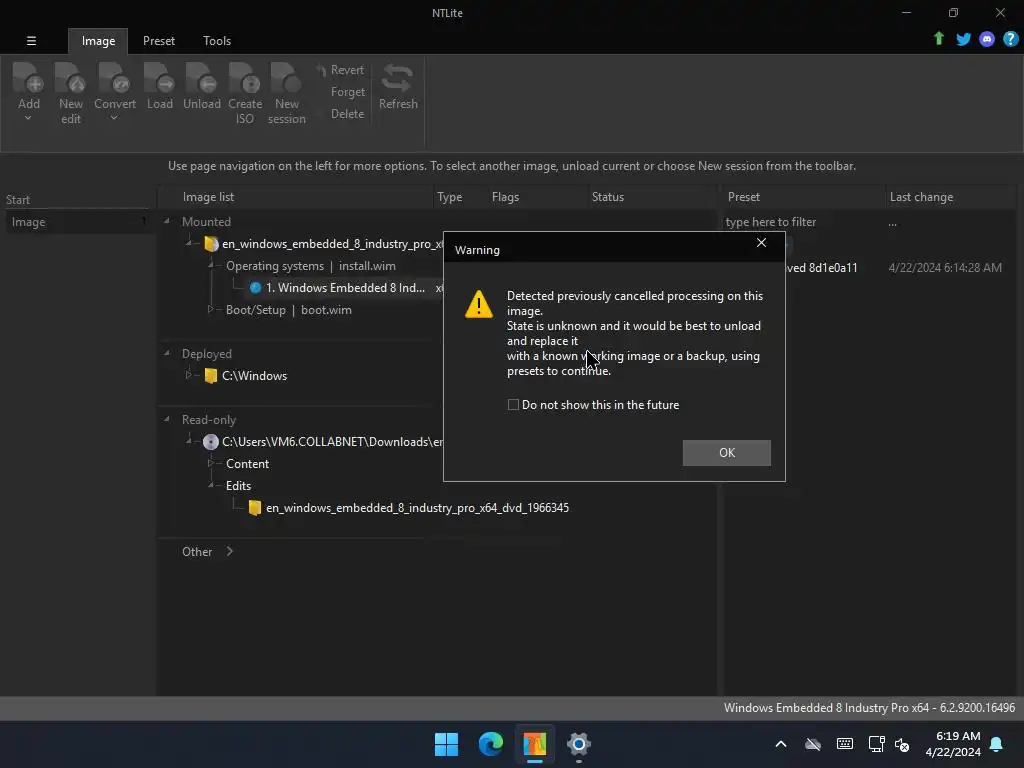1024x768 pixels.
Task: Click the yellow warning triangle icon
Action: click(479, 304)
